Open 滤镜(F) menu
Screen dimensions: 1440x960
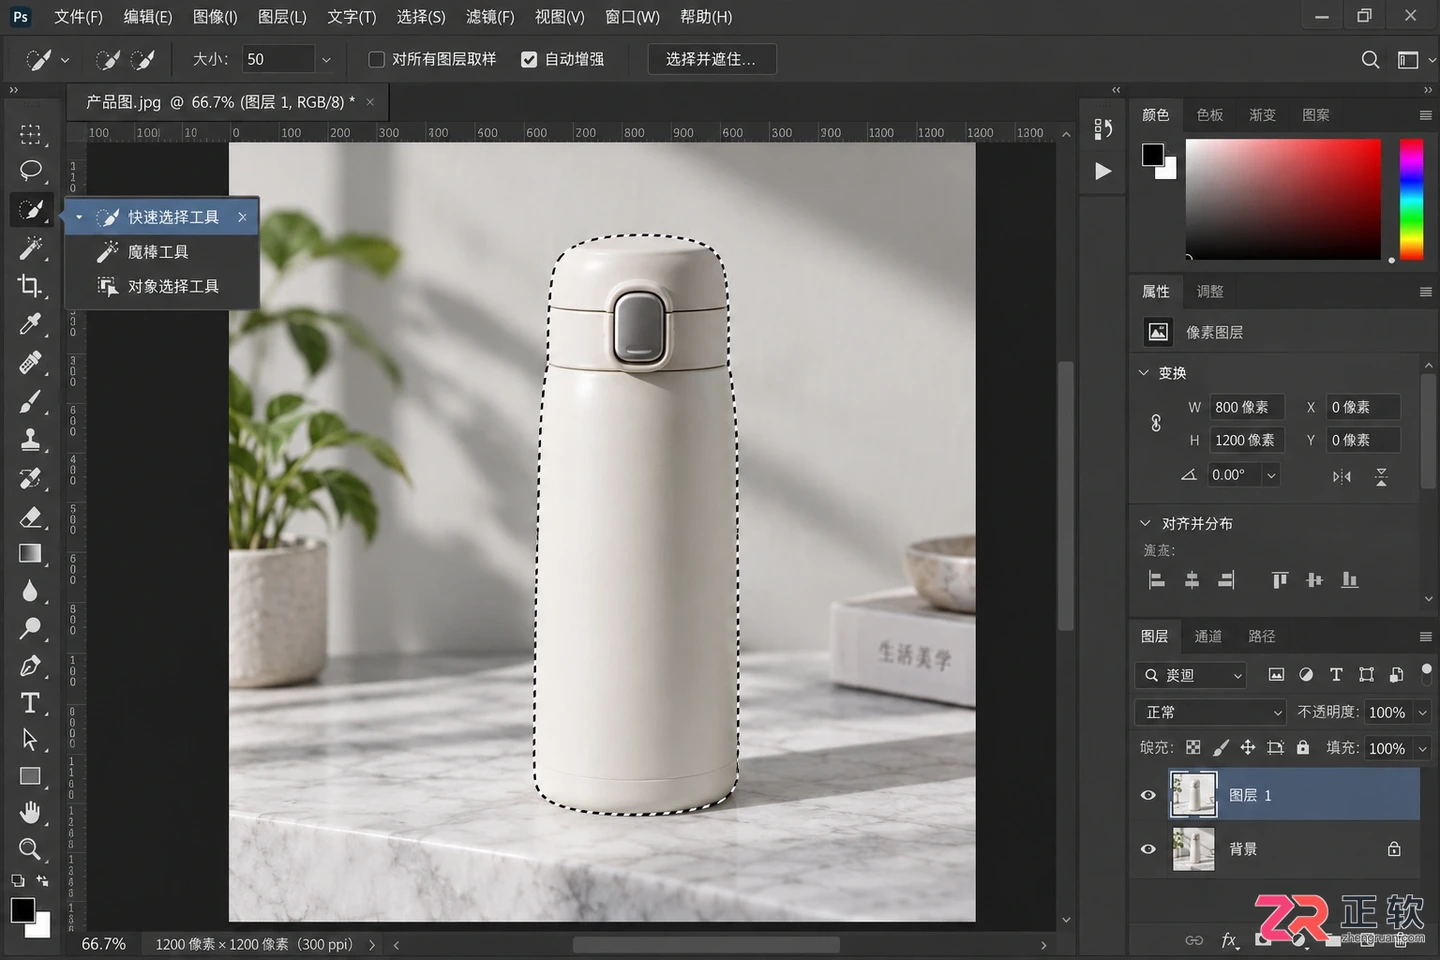click(x=490, y=17)
